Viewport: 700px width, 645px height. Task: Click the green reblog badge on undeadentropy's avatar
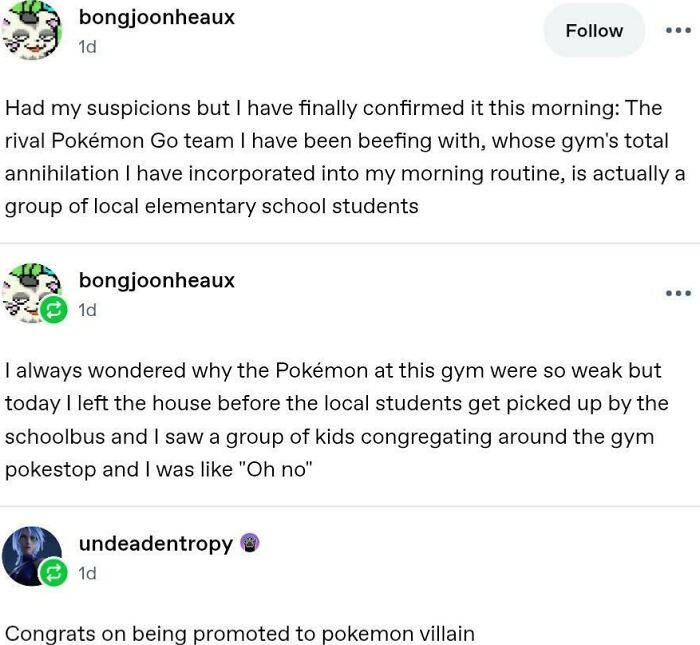click(52, 573)
